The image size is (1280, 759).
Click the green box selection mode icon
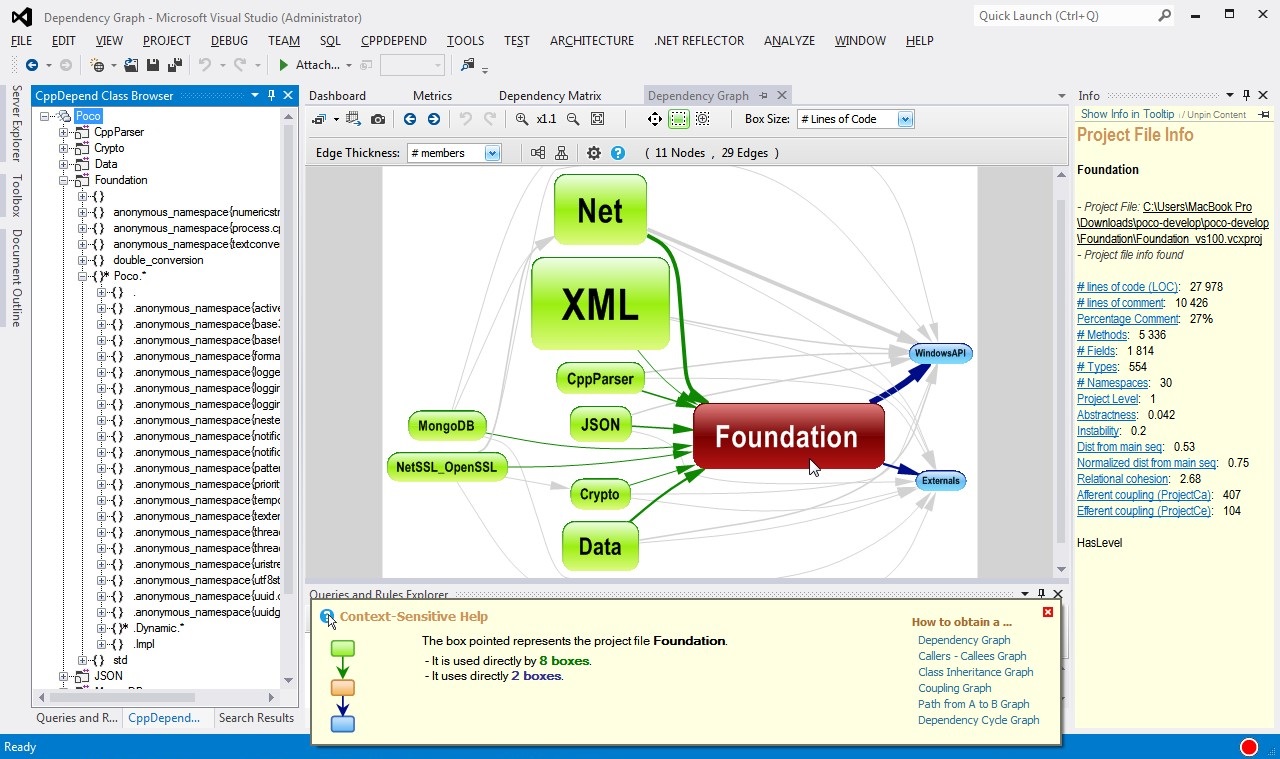tap(679, 119)
